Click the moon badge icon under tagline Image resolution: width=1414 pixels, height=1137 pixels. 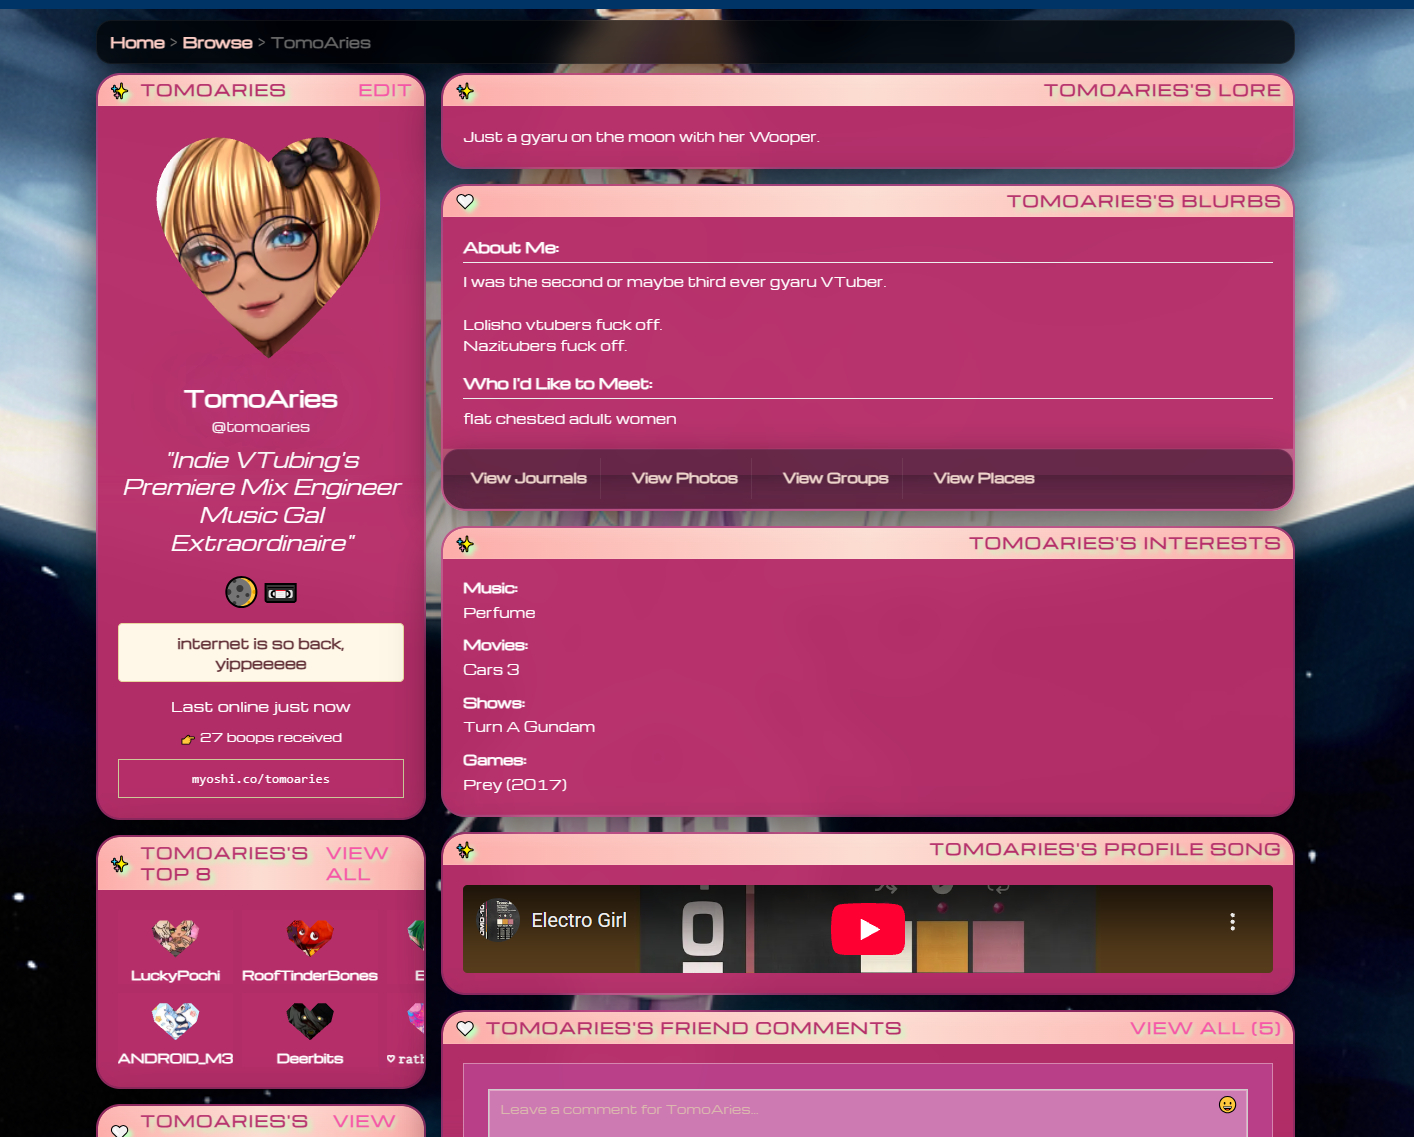point(240,592)
